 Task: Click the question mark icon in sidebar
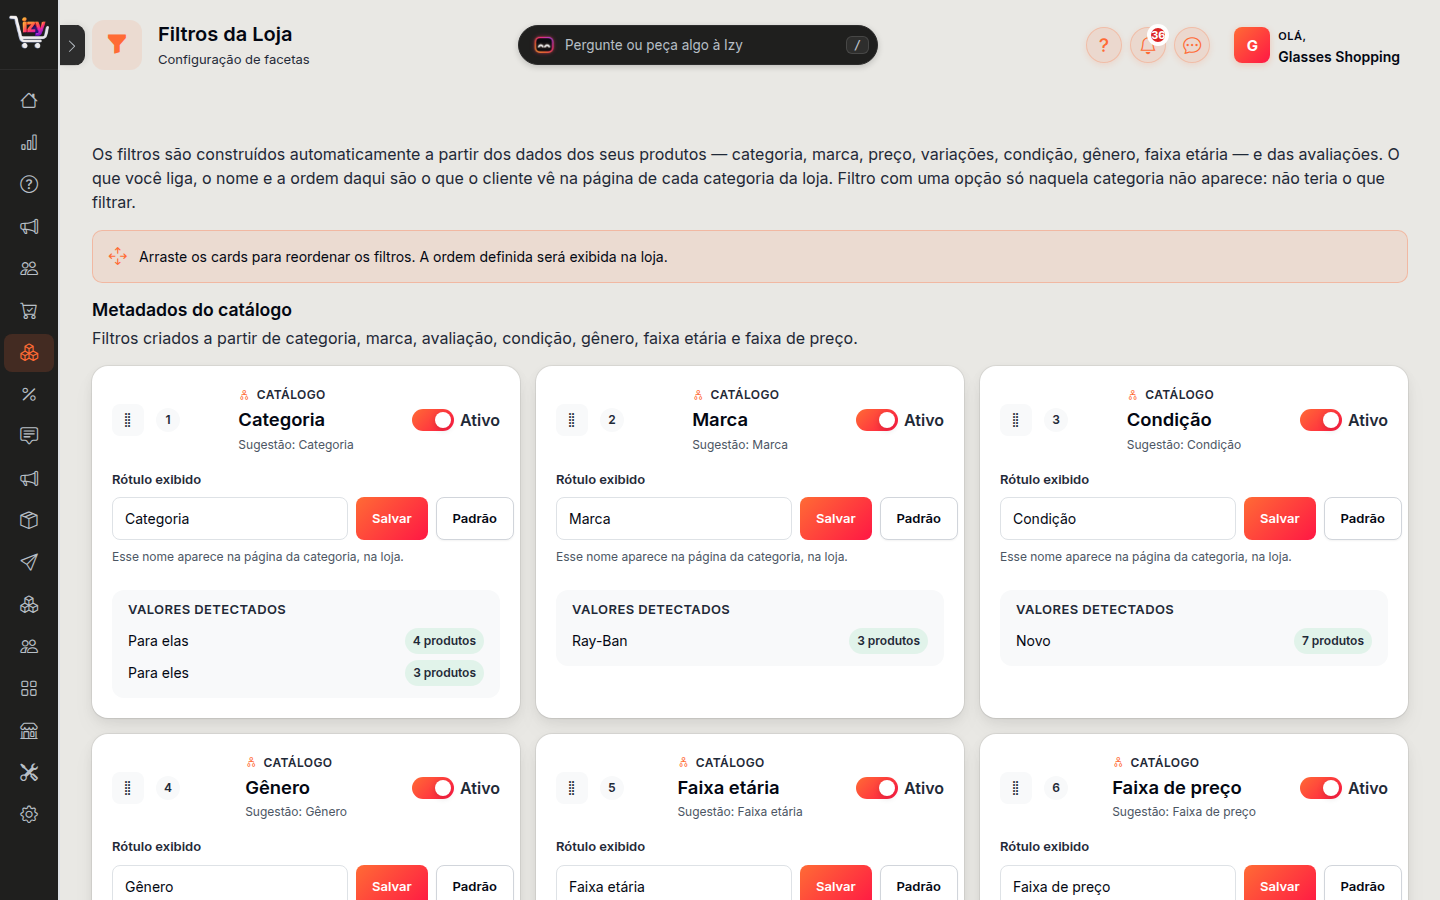point(29,184)
